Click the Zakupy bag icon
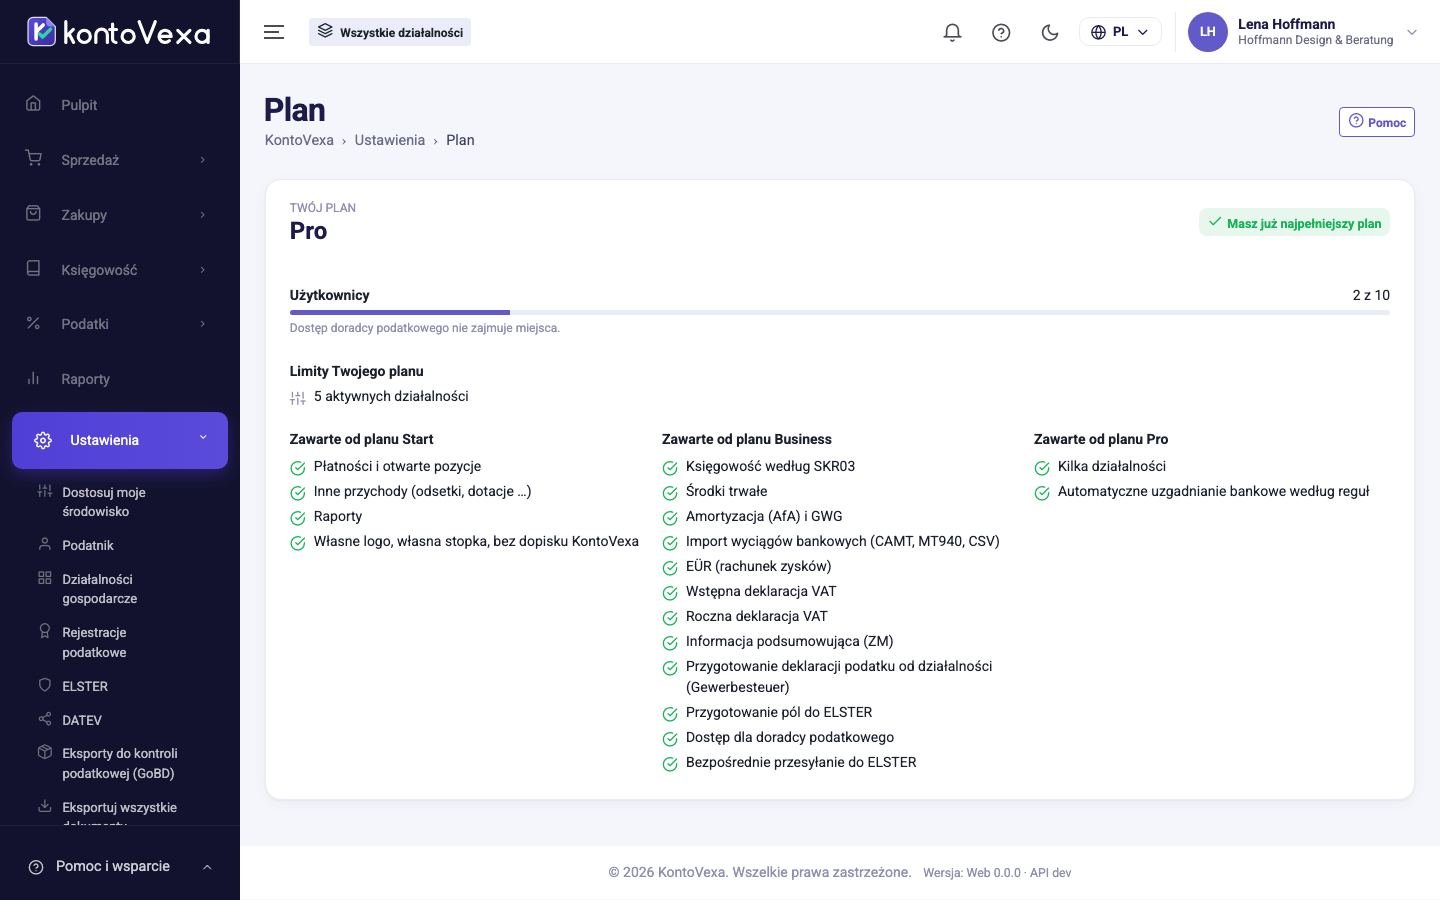1440x900 pixels. click(33, 214)
